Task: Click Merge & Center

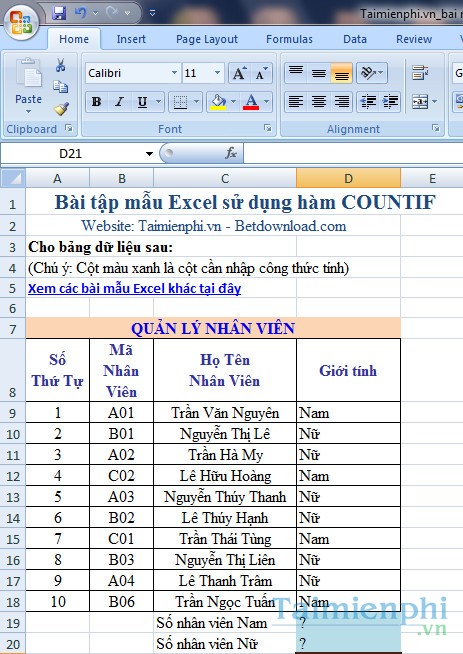Action: 420,101
